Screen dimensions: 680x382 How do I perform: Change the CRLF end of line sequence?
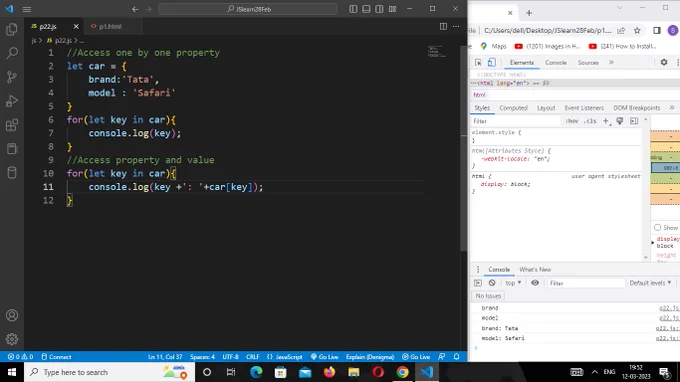pyautogui.click(x=252, y=357)
